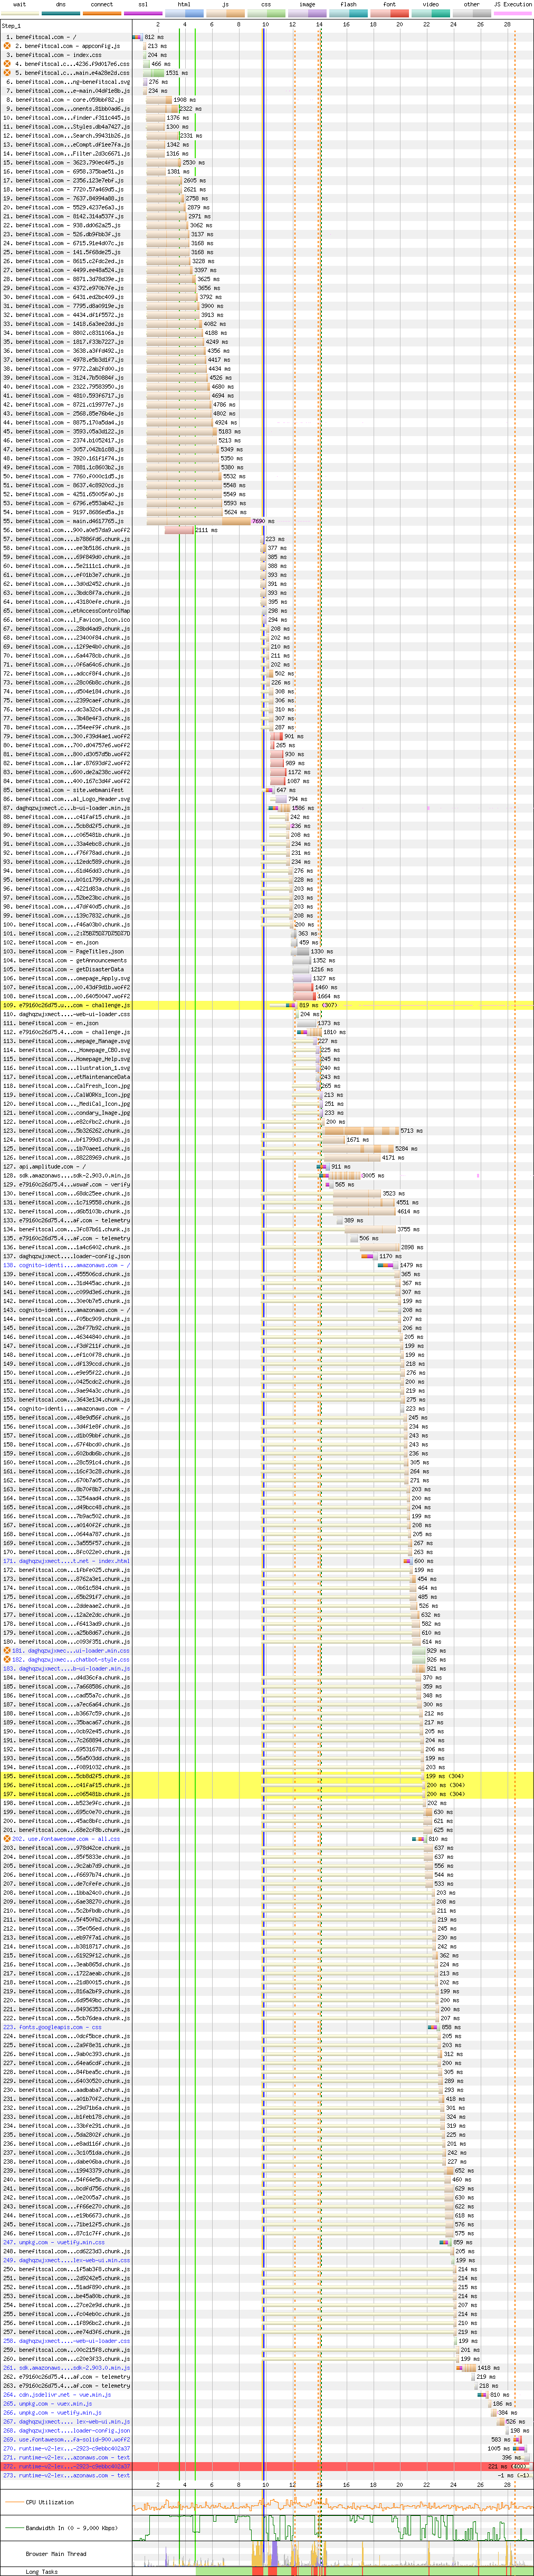
Task: Open the Logo_Header.svg request
Action: pyautogui.click(x=66, y=799)
